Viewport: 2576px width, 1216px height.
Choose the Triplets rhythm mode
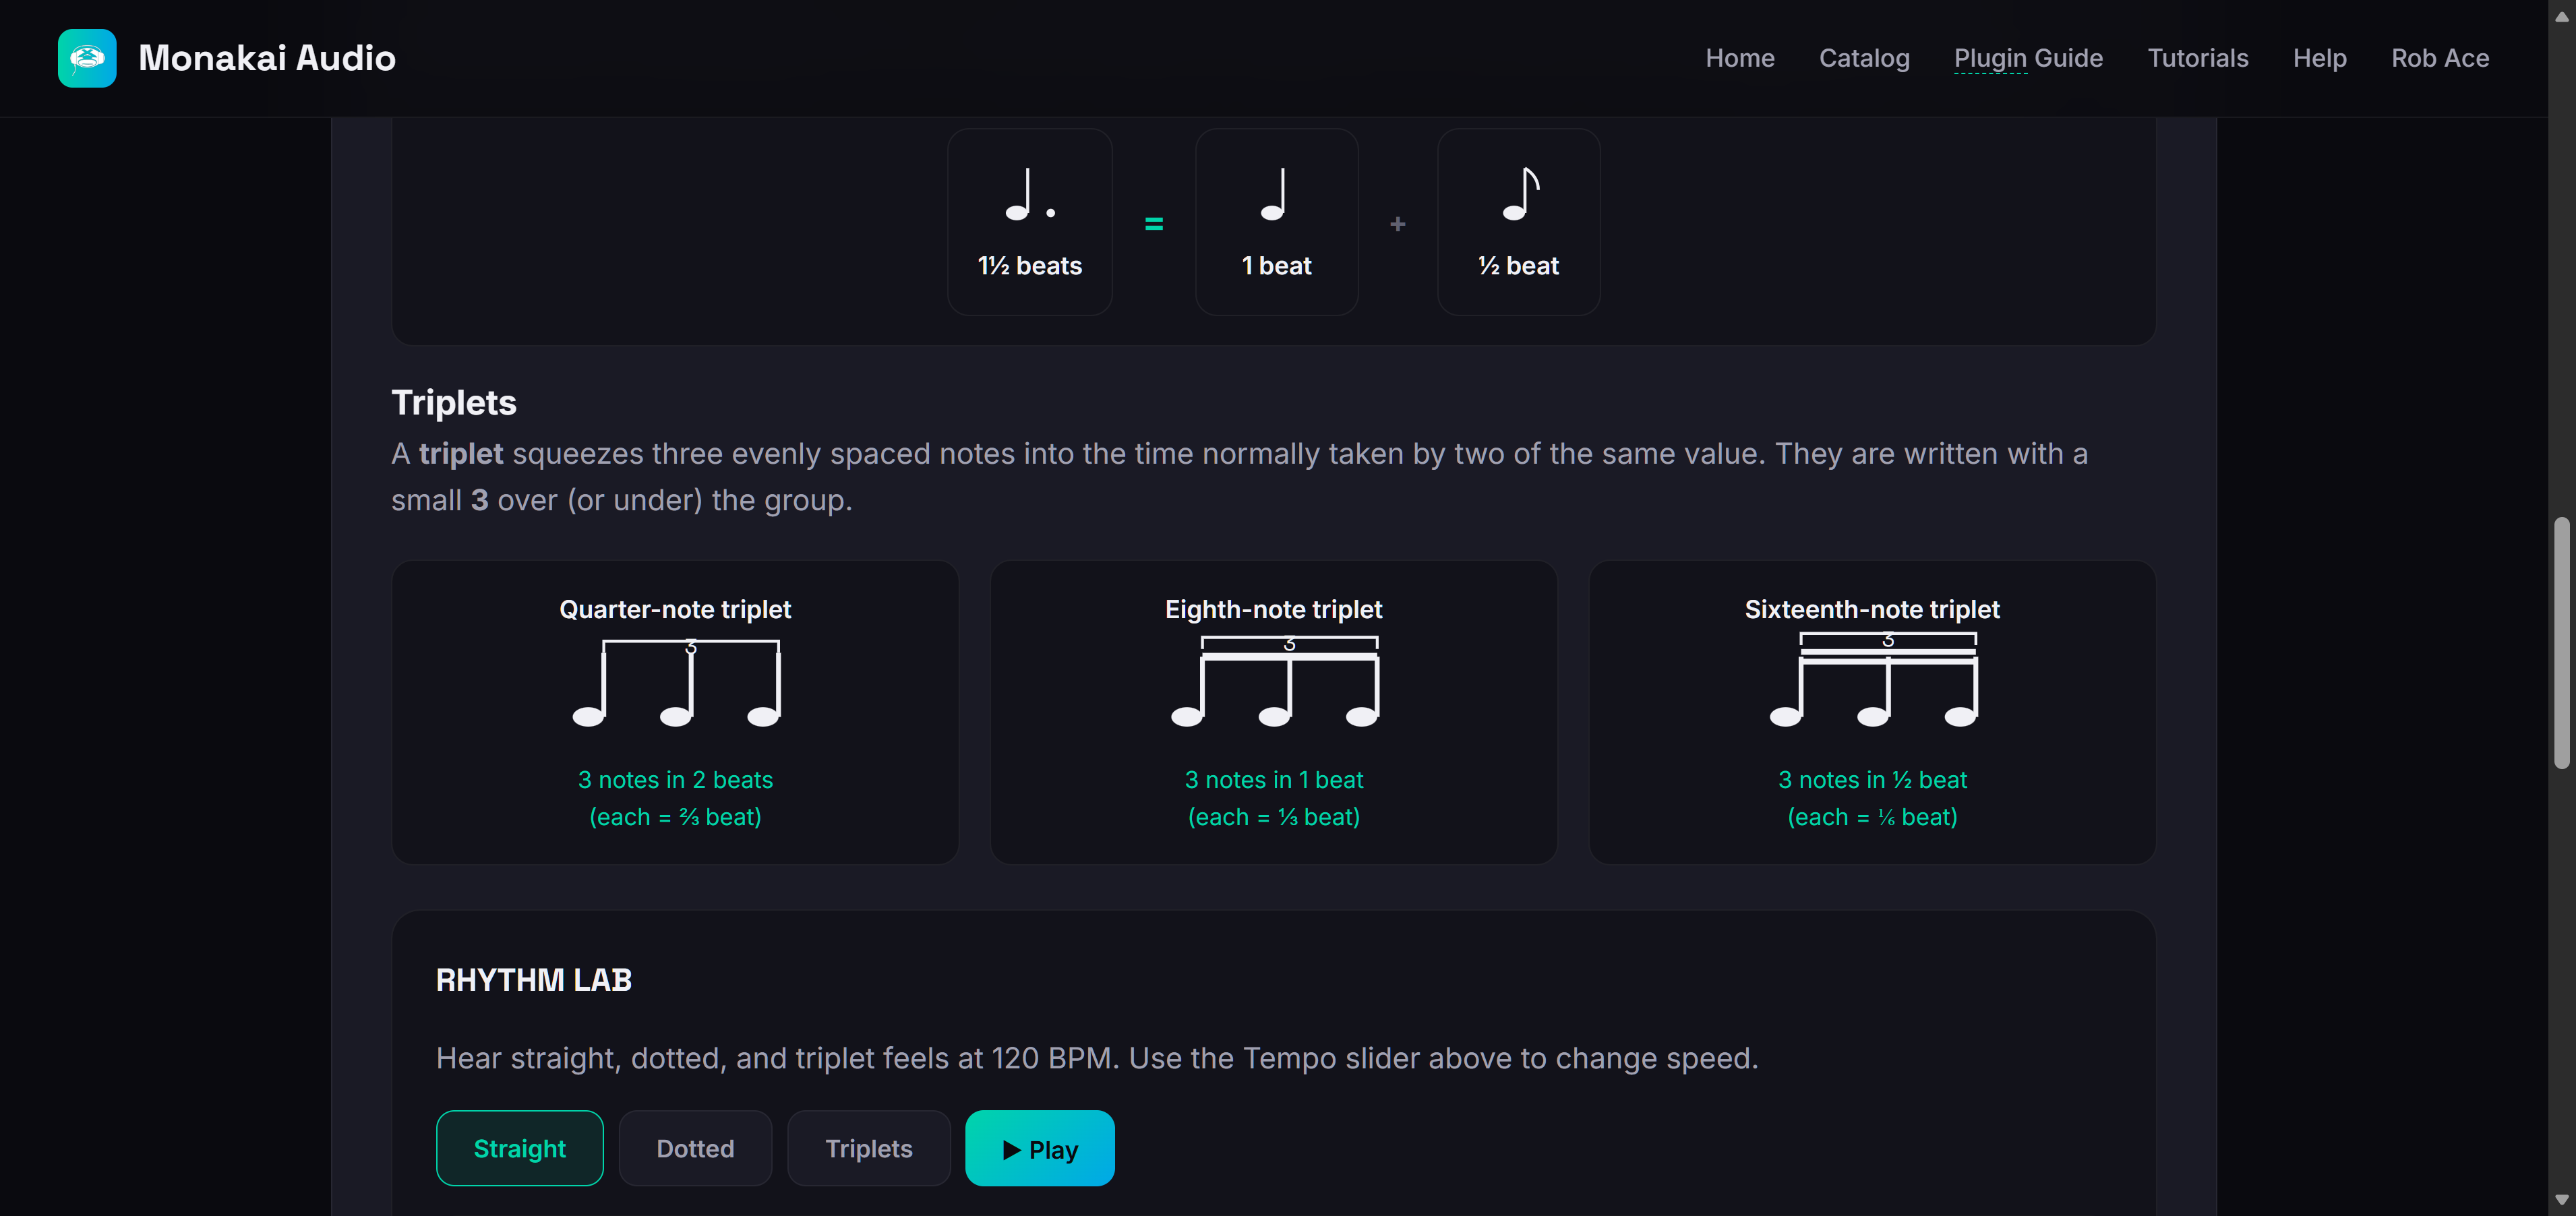(868, 1148)
